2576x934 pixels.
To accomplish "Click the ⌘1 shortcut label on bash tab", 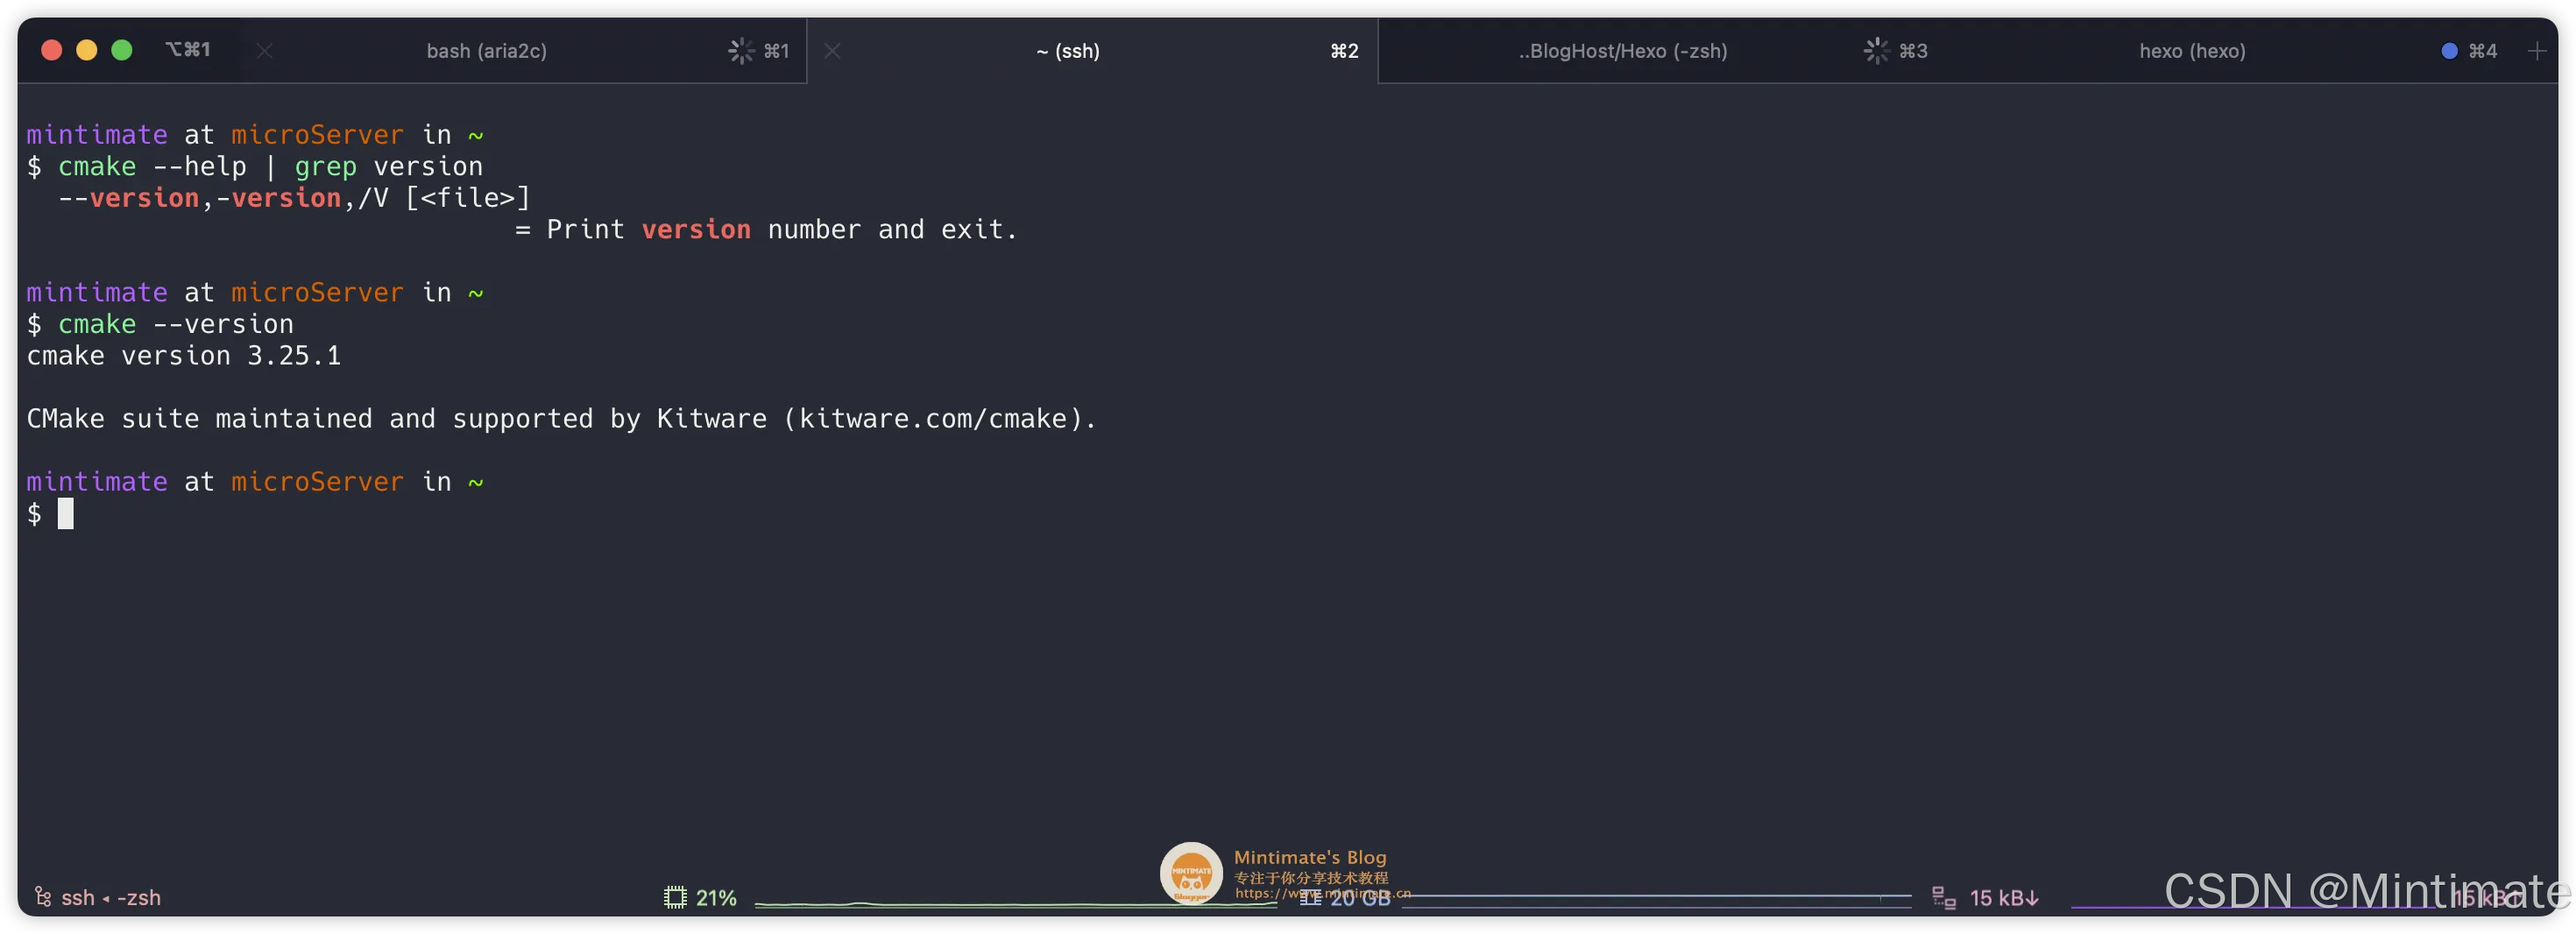I will pyautogui.click(x=777, y=51).
